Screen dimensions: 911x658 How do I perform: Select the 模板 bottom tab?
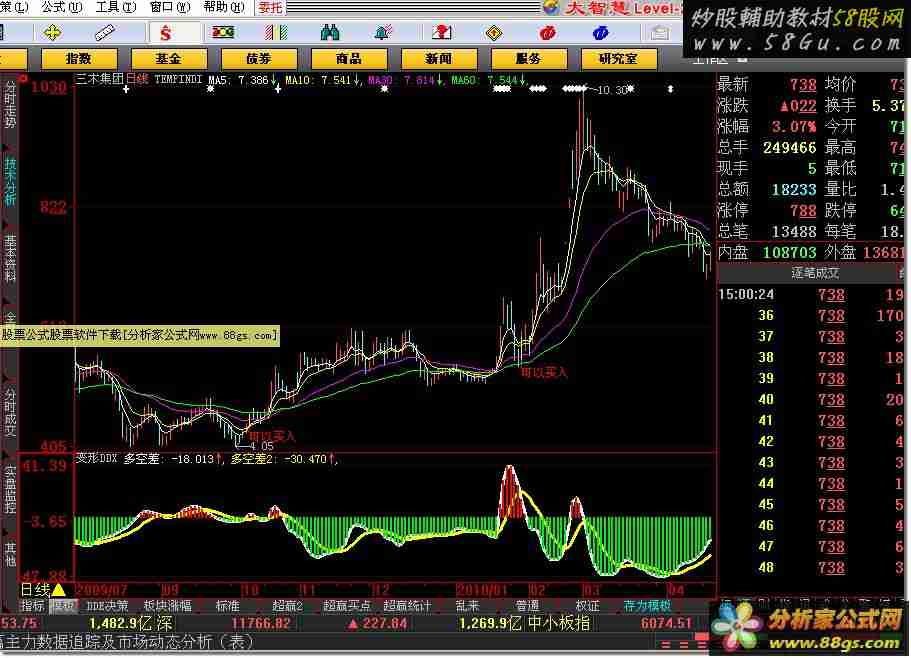[63, 606]
